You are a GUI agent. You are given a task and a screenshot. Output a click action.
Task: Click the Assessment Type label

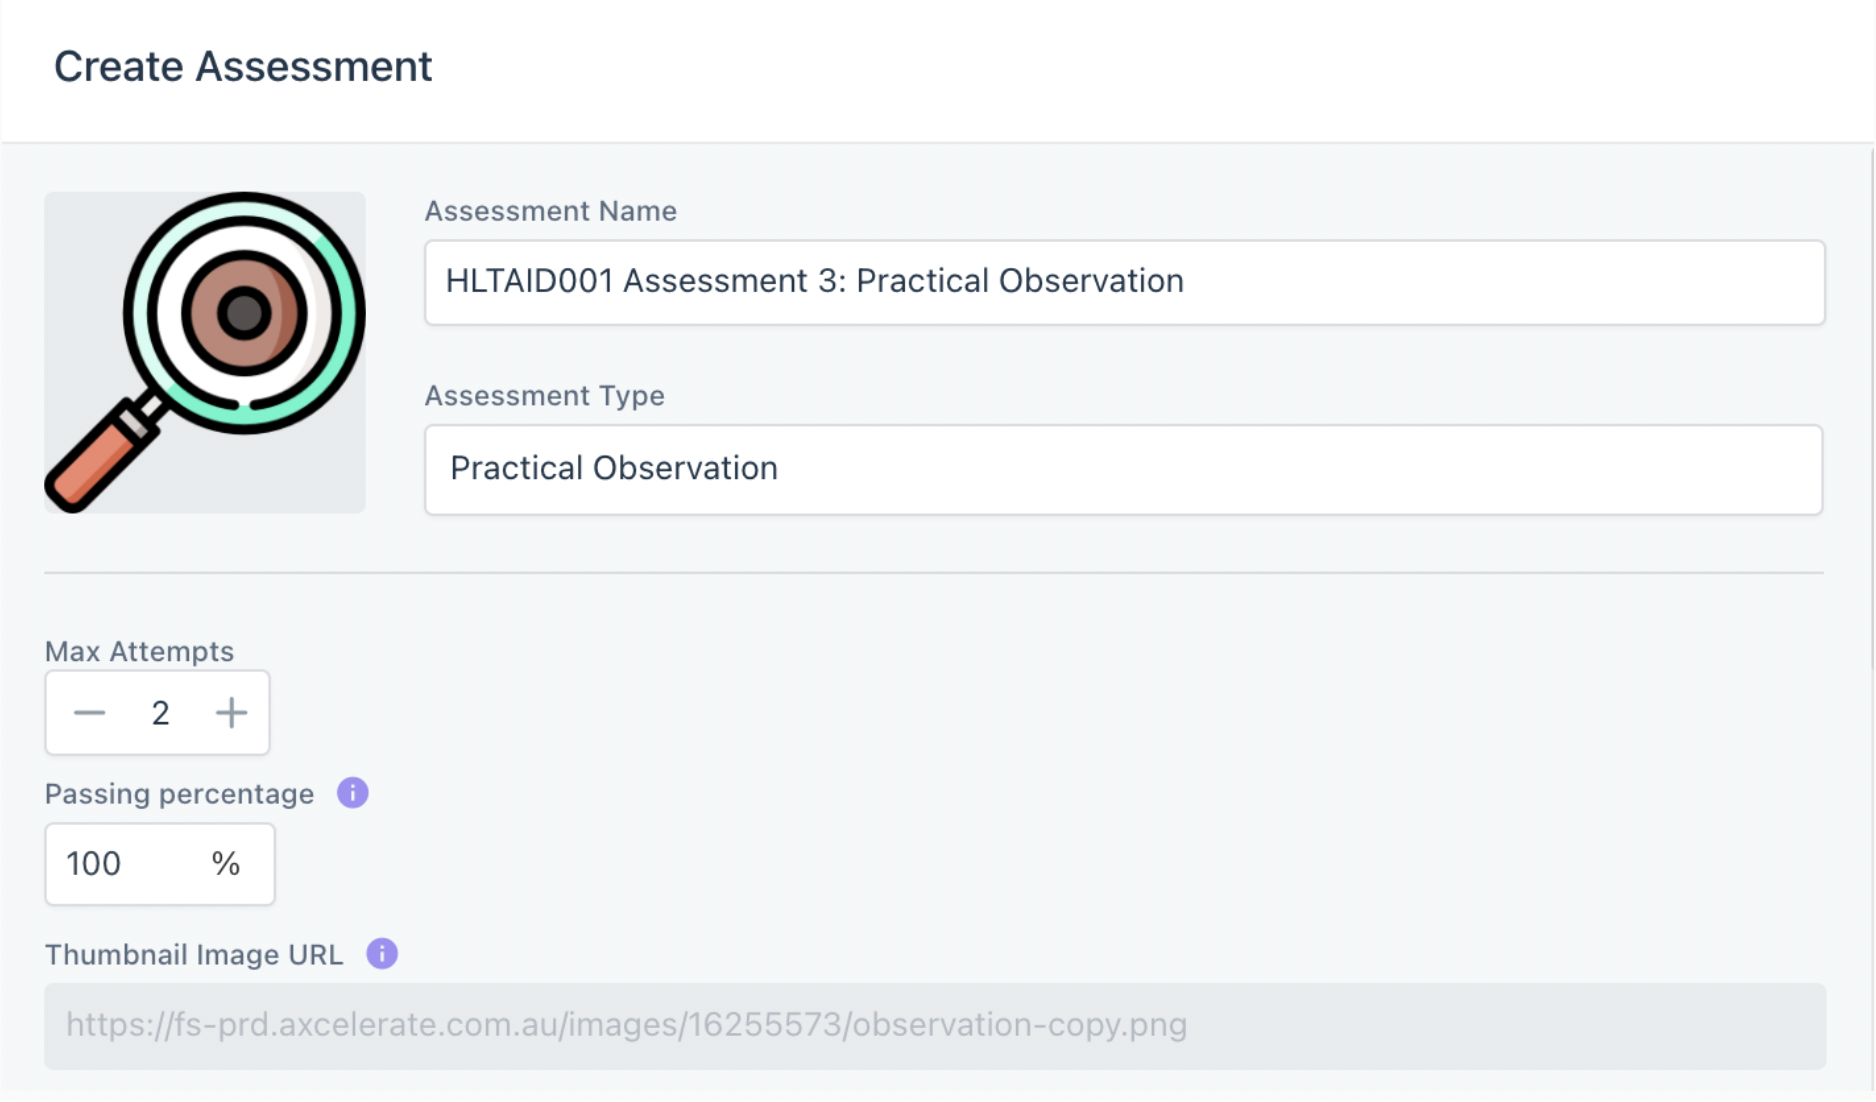(x=545, y=396)
